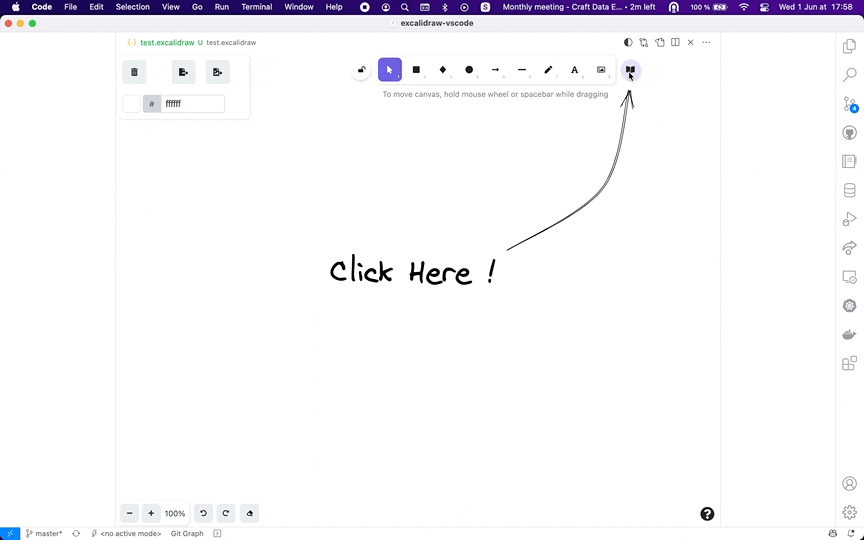Open the Go menu
The width and height of the screenshot is (864, 540).
coord(197,7)
